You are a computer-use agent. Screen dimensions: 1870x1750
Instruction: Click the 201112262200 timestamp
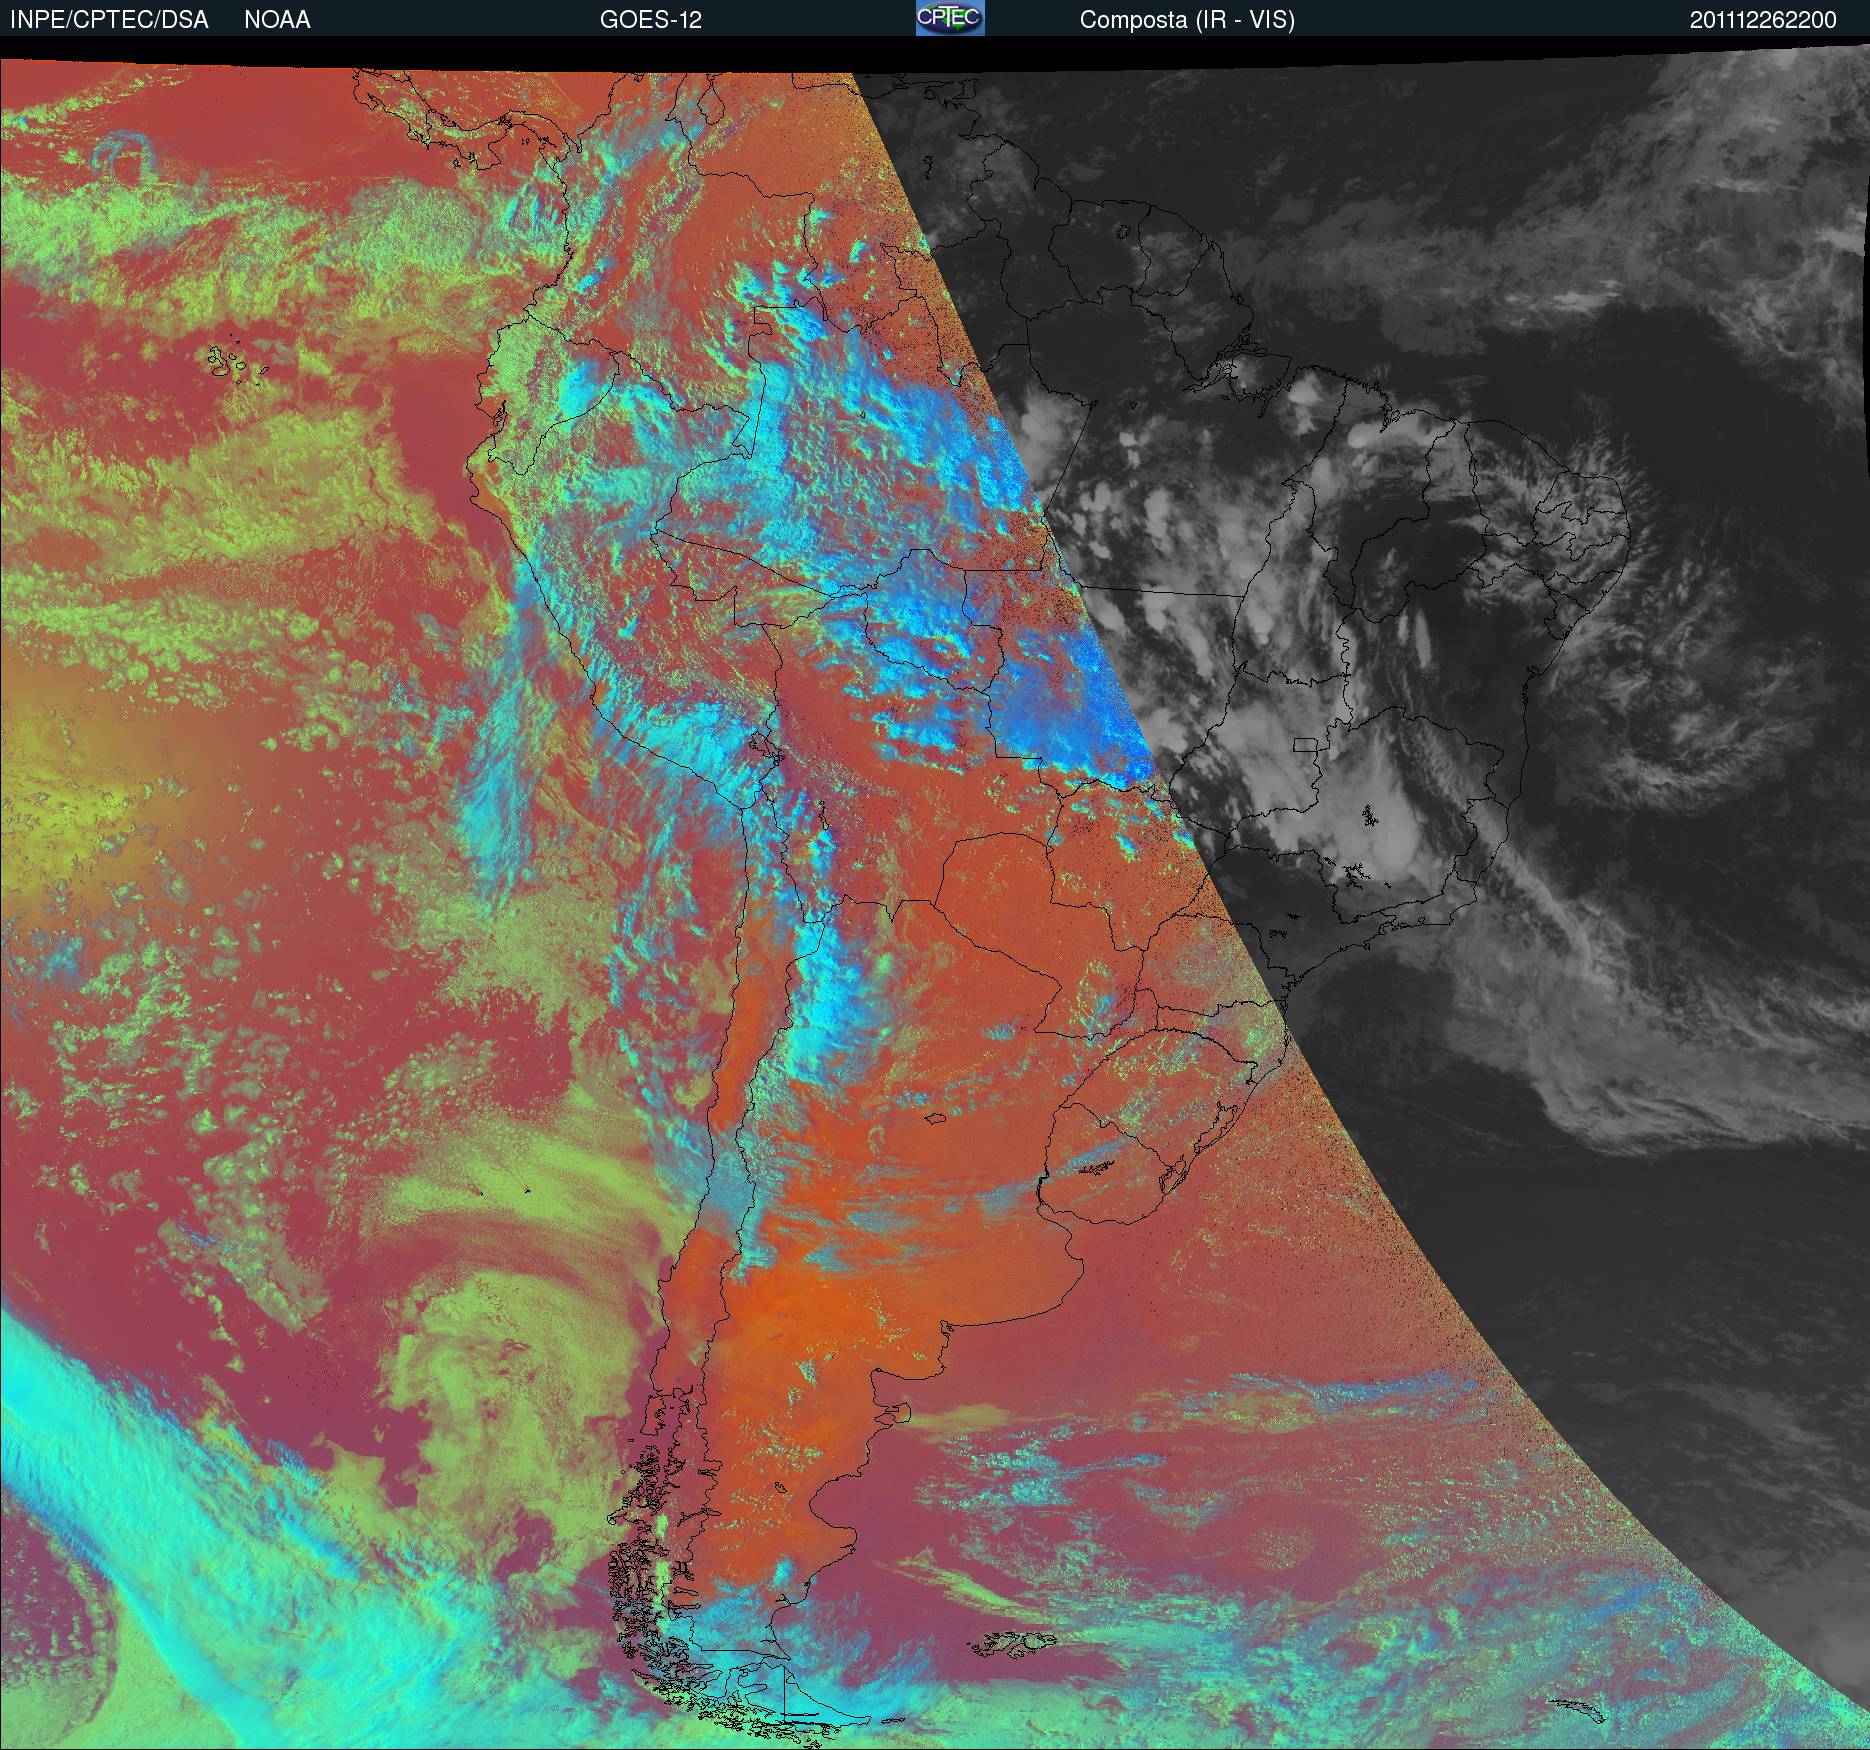(1763, 20)
